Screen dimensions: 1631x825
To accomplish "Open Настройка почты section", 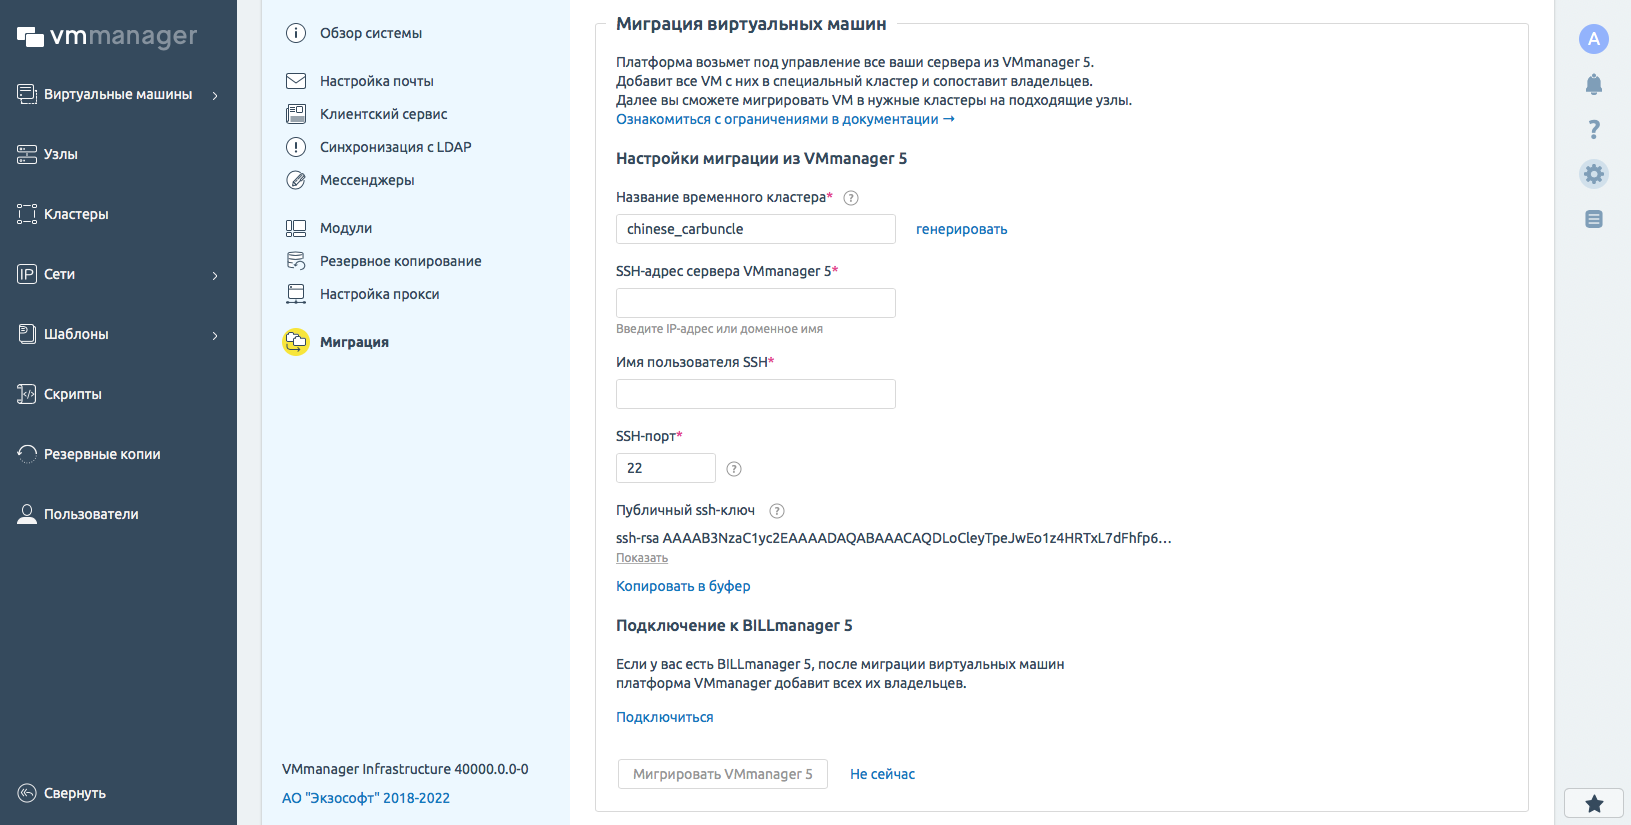I will pos(377,81).
